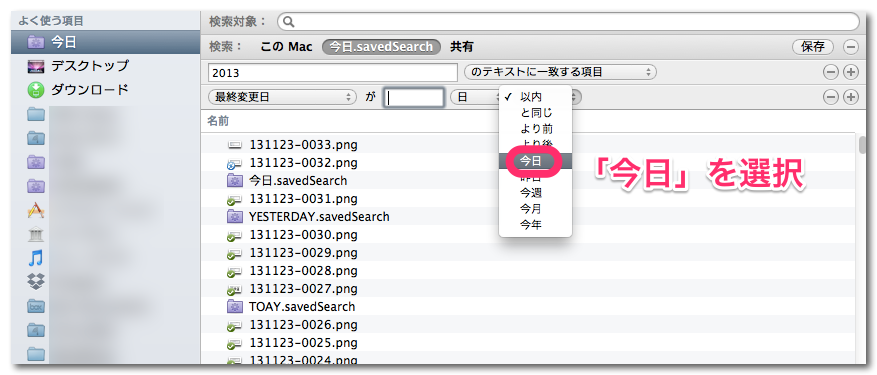Open the Applications icon in sidebar
This screenshot has height=375, width=877.
[36, 210]
